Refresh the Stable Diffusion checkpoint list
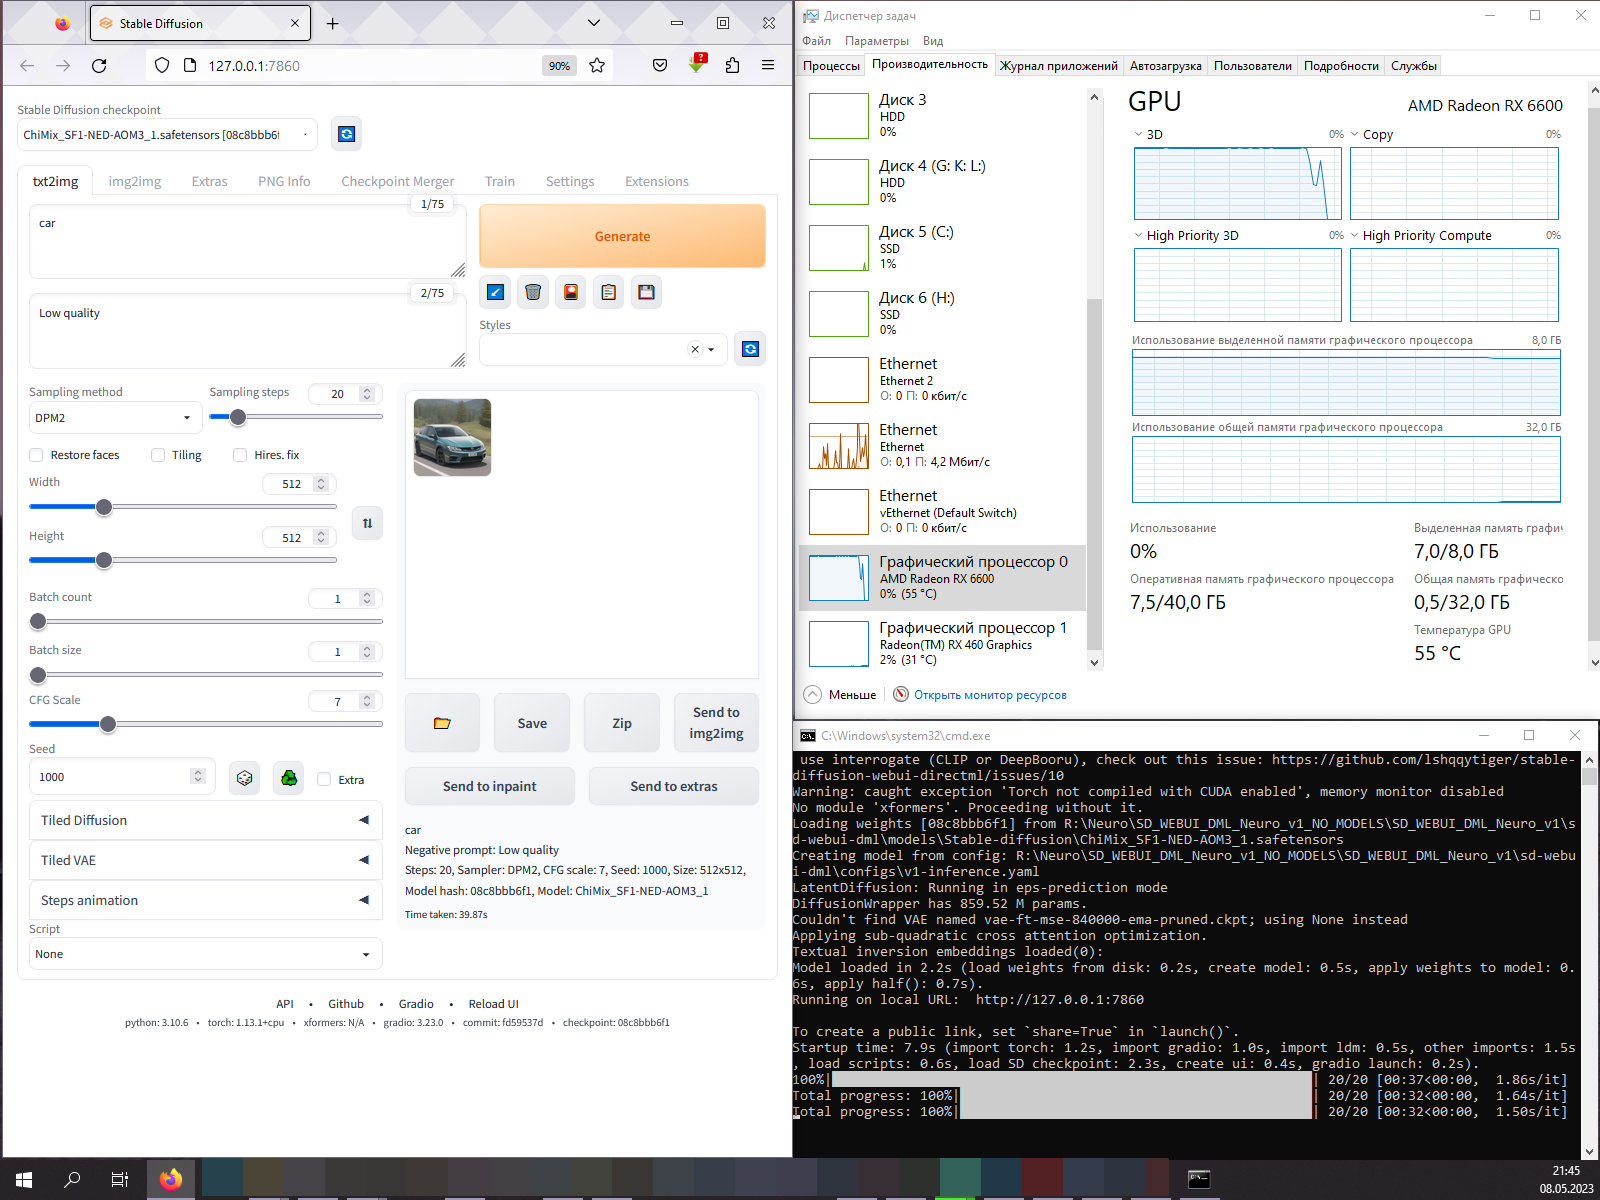Screen dimensions: 1600x1200 346,134
